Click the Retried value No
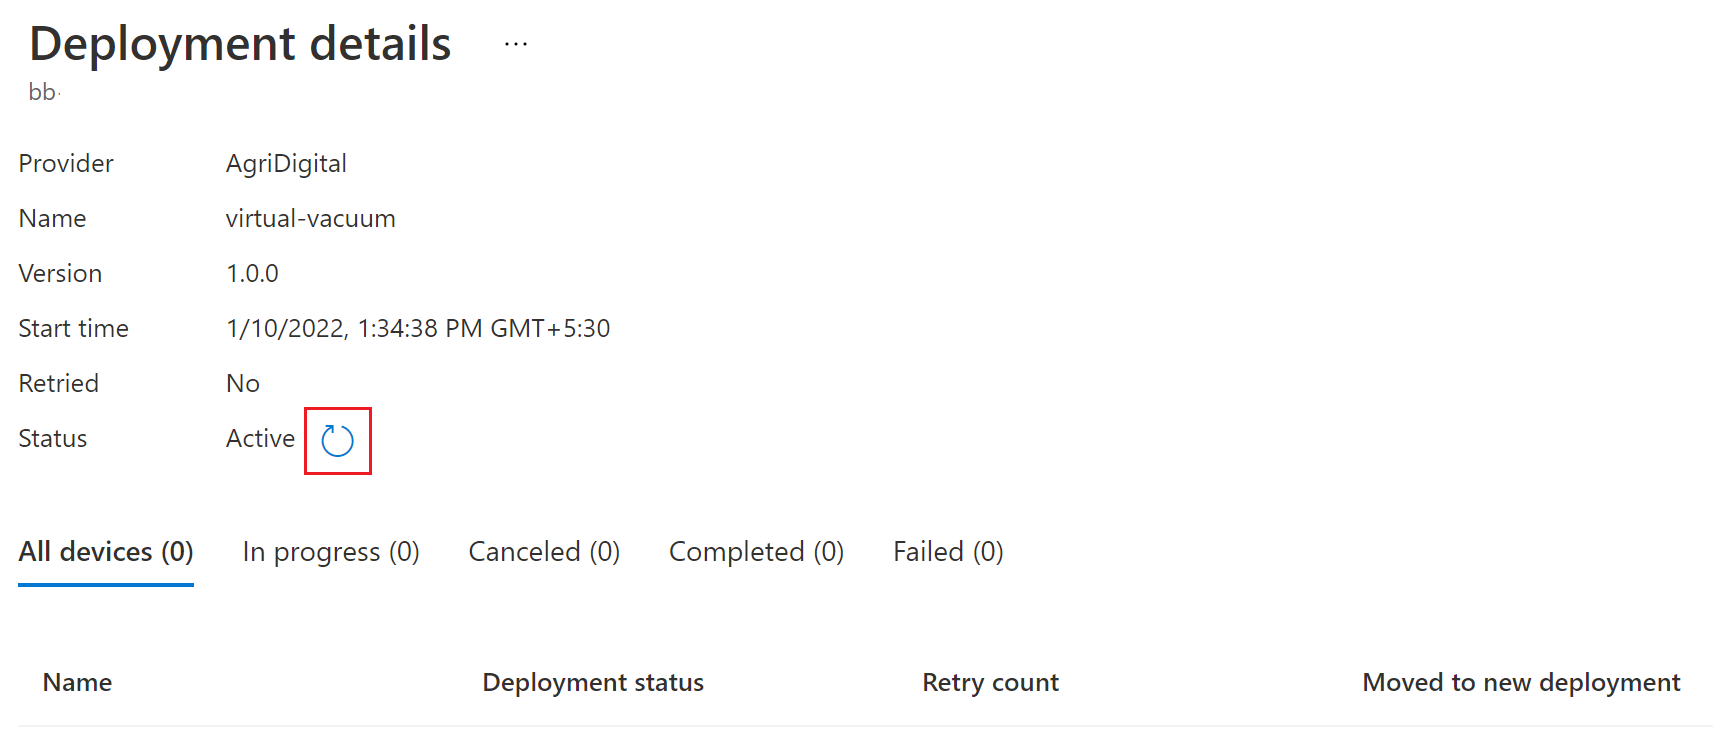 point(243,383)
